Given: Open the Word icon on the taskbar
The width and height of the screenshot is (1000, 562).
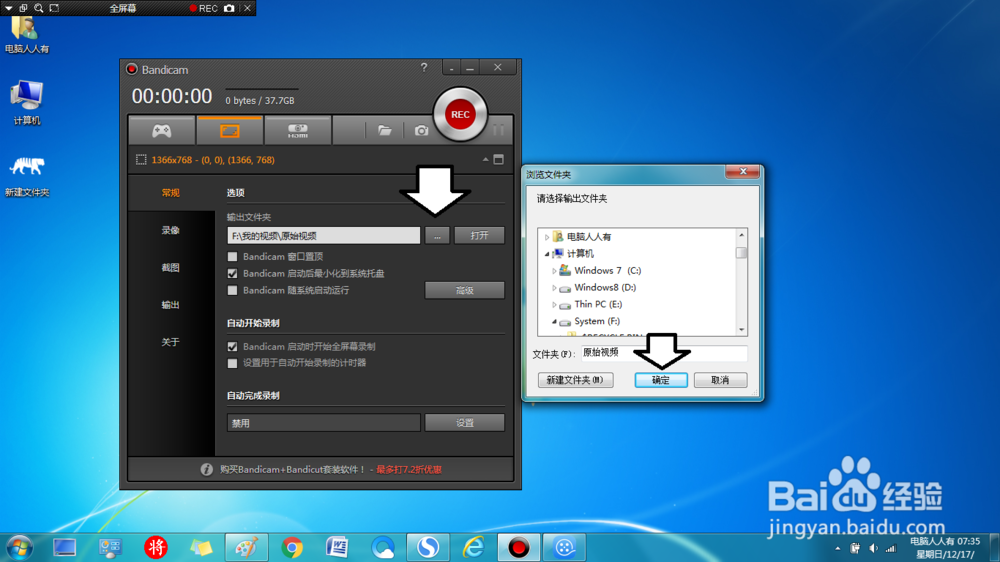Looking at the screenshot, I should click(337, 547).
